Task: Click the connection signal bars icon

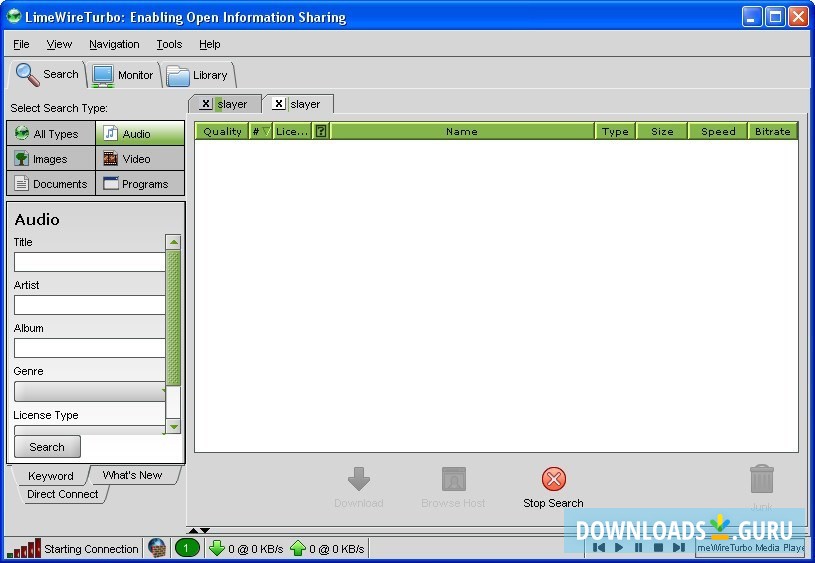Action: (23, 548)
